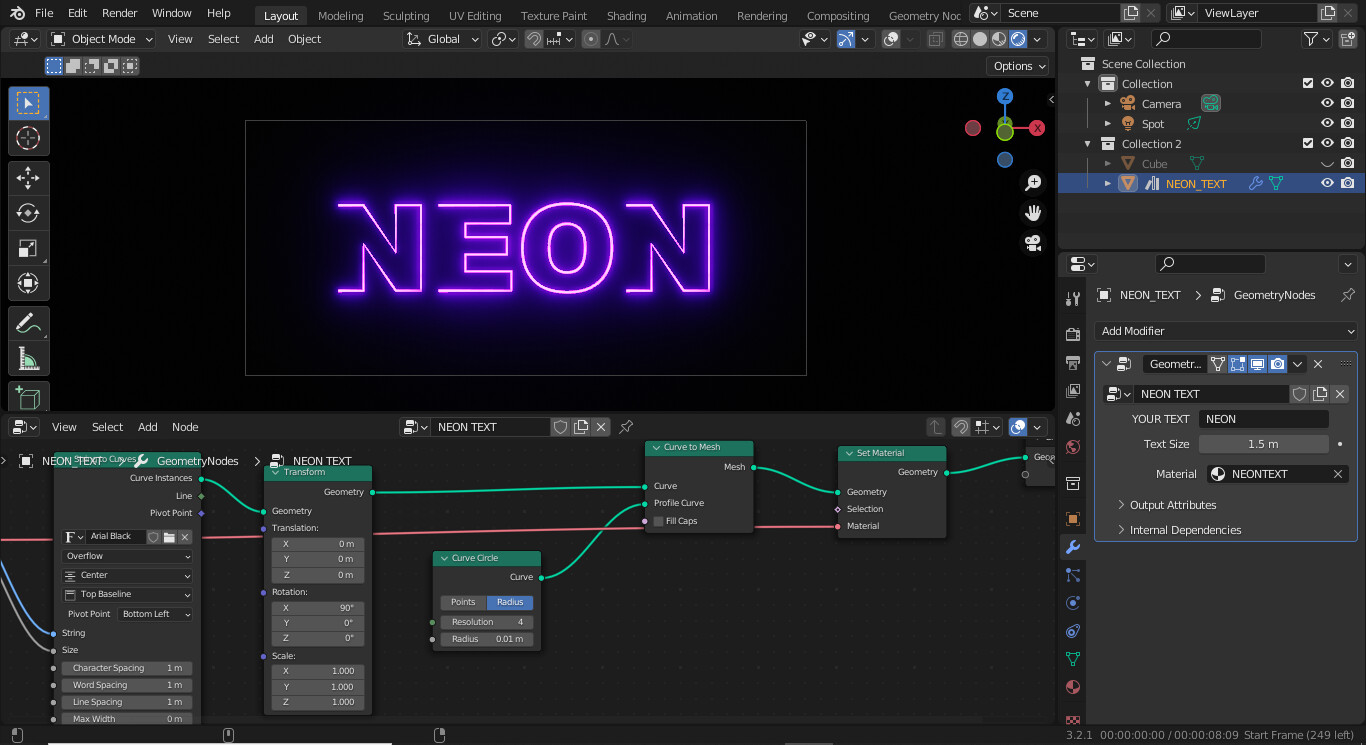Uncheck the Collection 2 checkbox
Screen dimensions: 1366x745
1308,143
